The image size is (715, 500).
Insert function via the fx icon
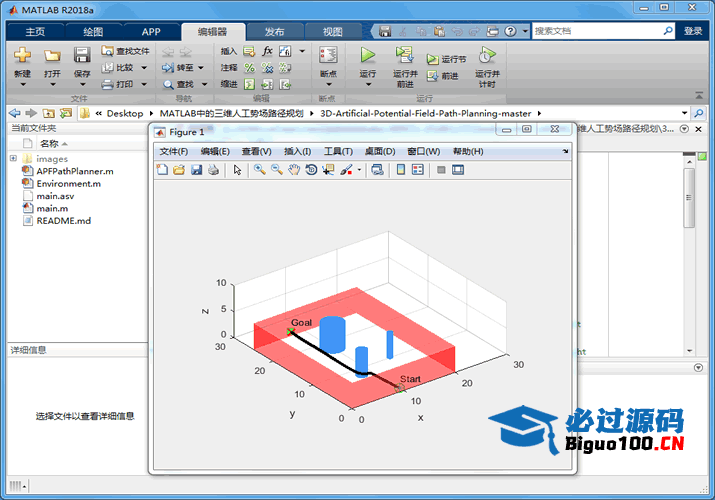point(268,51)
